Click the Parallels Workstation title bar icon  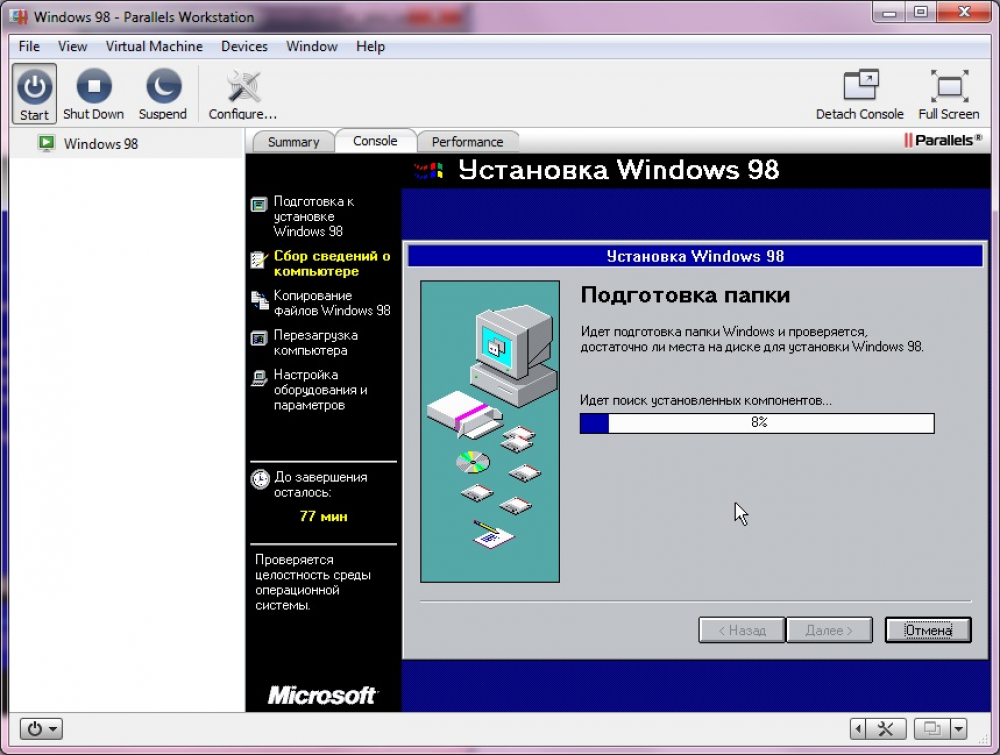[20, 16]
